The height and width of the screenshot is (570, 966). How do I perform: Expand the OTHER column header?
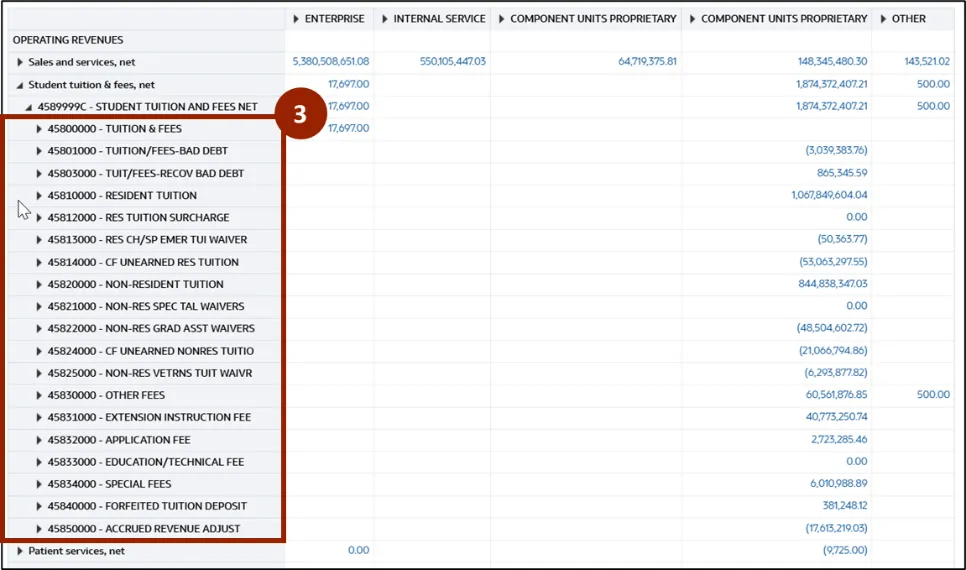[883, 19]
